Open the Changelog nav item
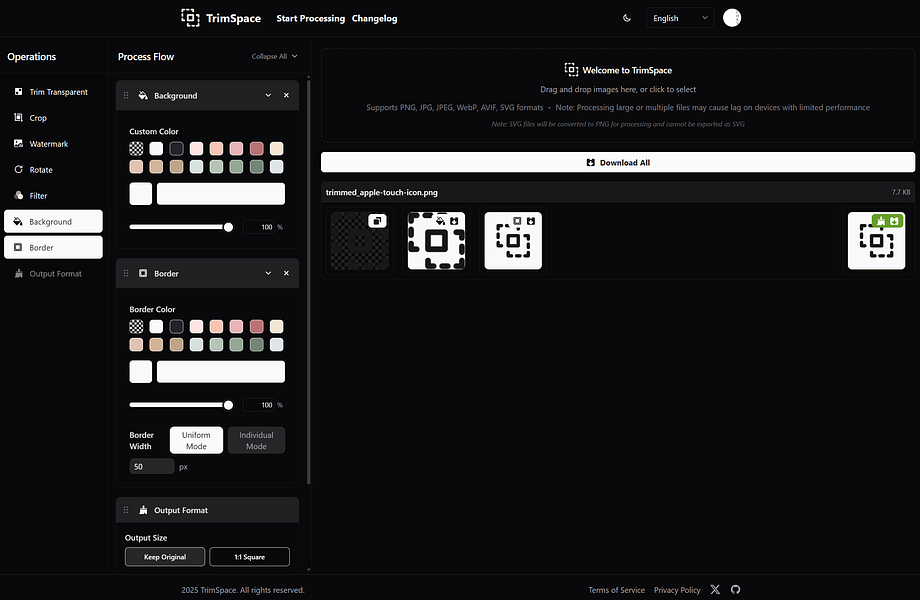 (x=374, y=18)
